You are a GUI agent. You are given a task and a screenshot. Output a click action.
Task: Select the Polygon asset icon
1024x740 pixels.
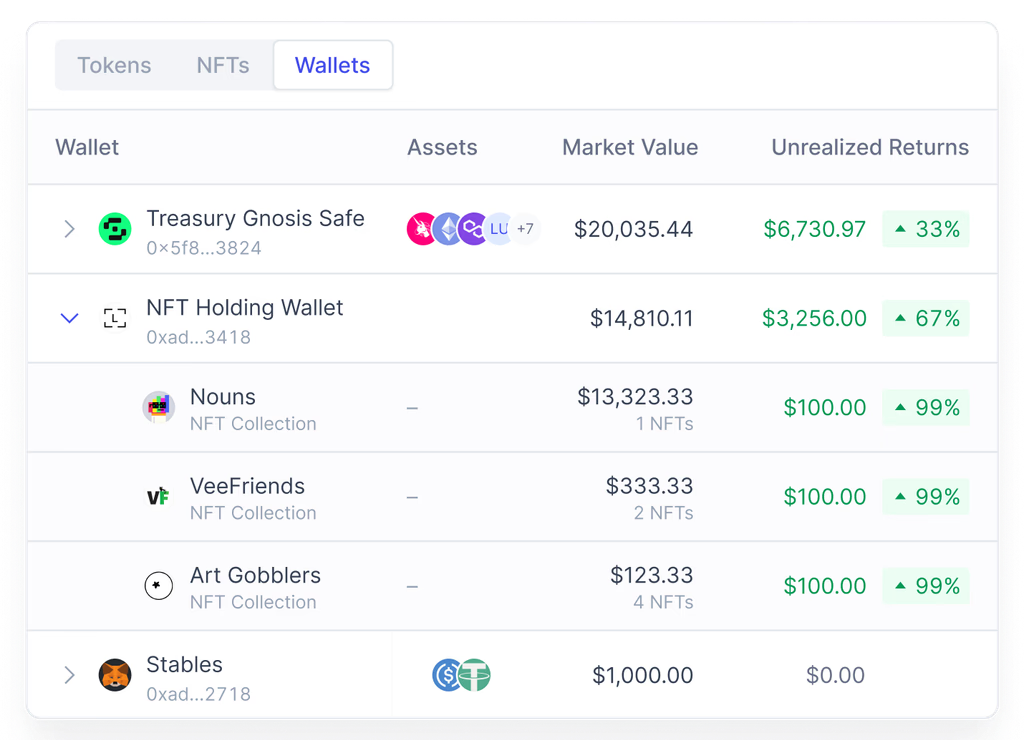tap(473, 228)
